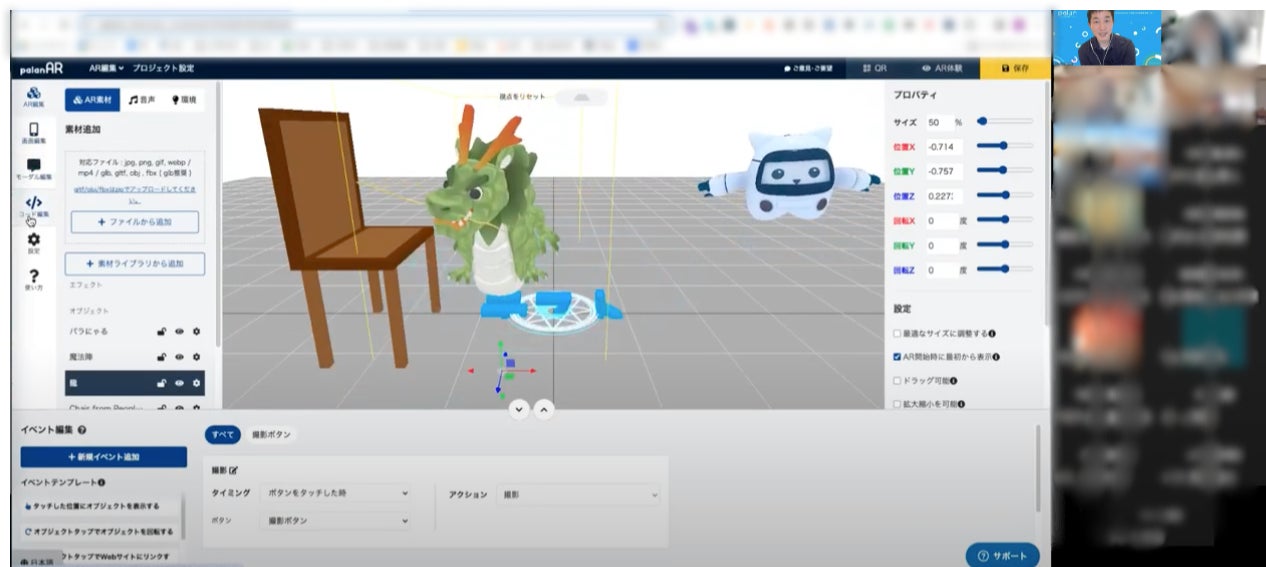1266x567 pixels.
Task: Enable 拡大縮小を可能 checkbox
Action: [x=897, y=404]
